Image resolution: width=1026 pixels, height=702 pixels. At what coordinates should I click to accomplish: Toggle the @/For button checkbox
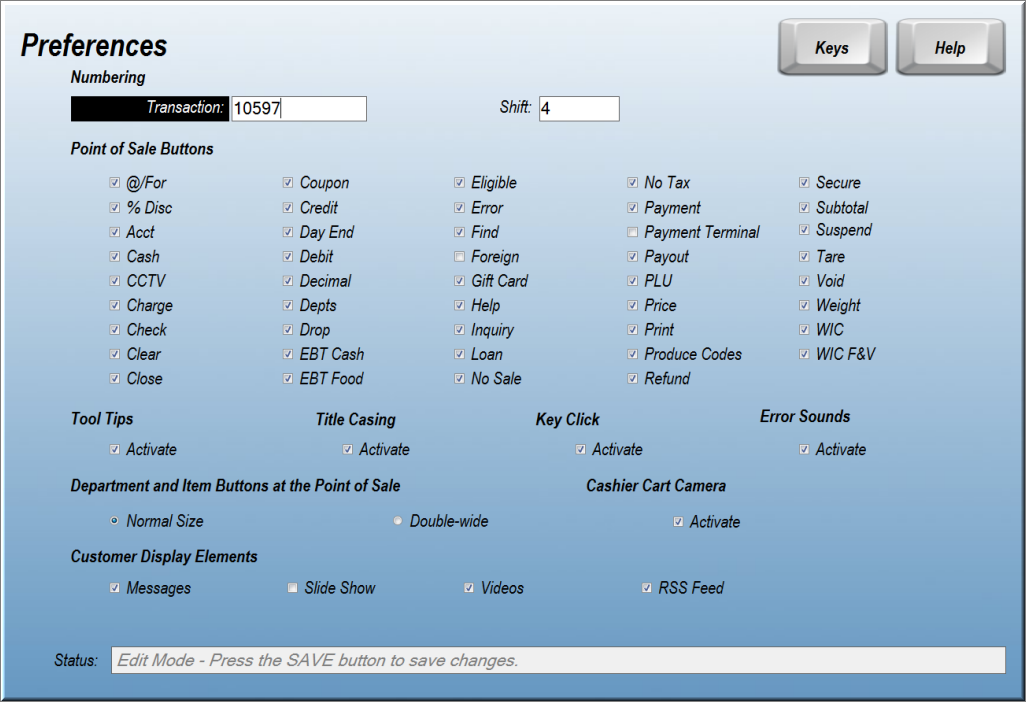coord(115,183)
